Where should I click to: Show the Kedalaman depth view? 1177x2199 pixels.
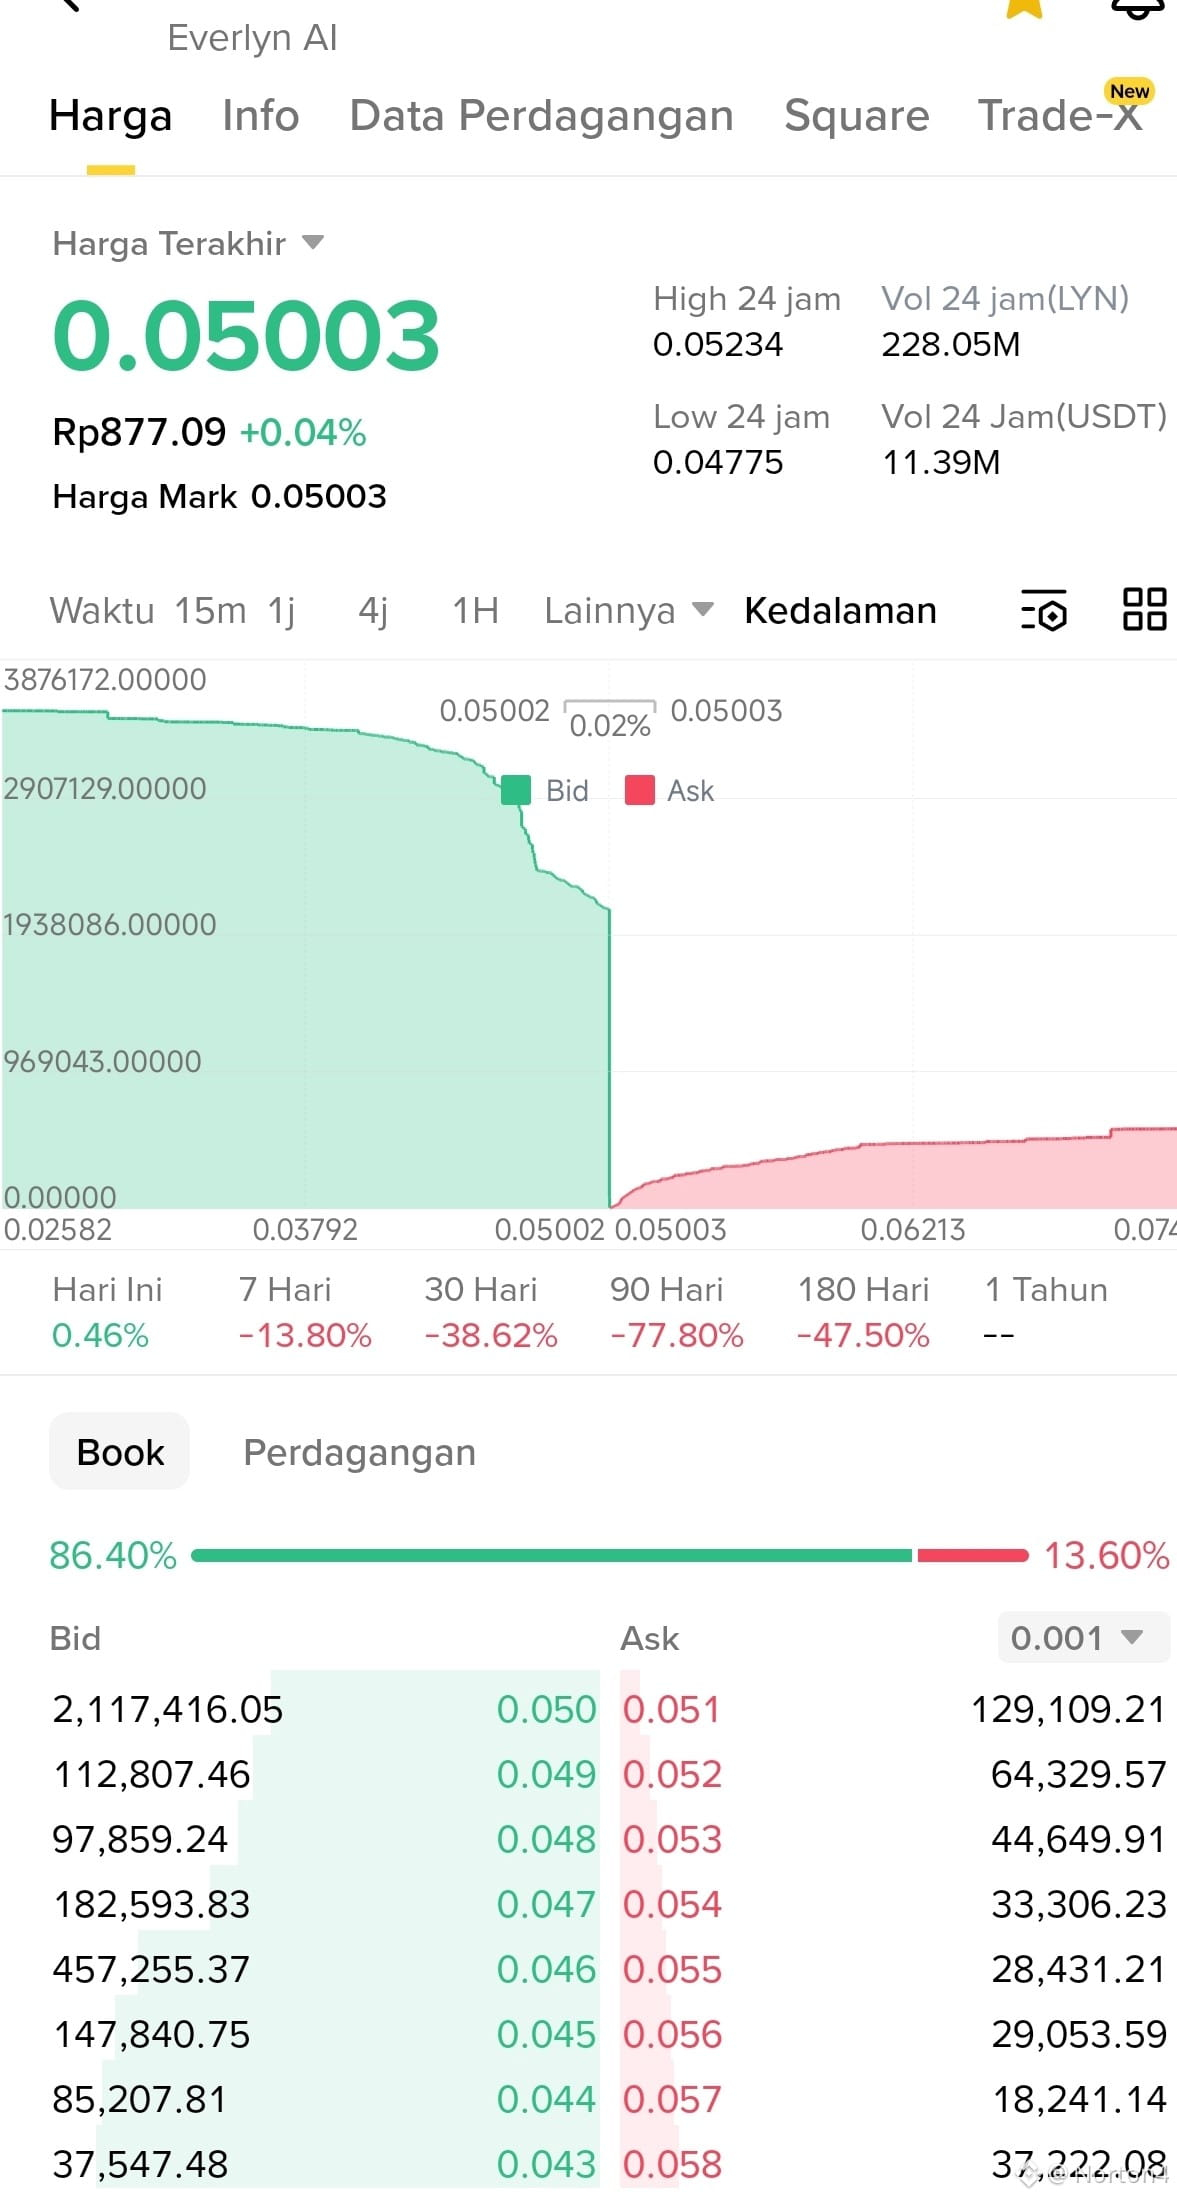[840, 610]
